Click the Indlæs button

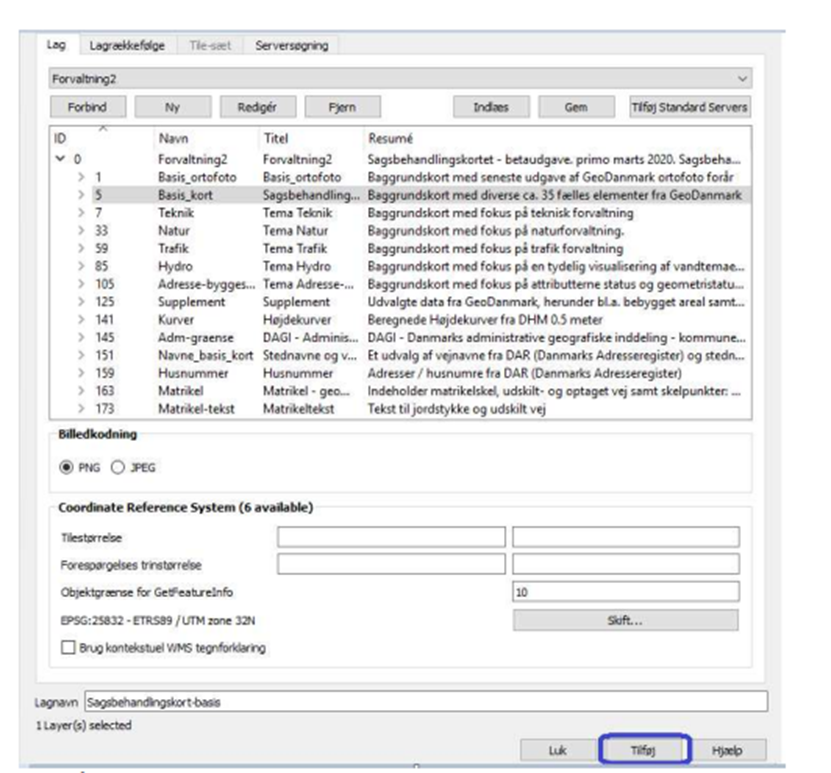491,107
